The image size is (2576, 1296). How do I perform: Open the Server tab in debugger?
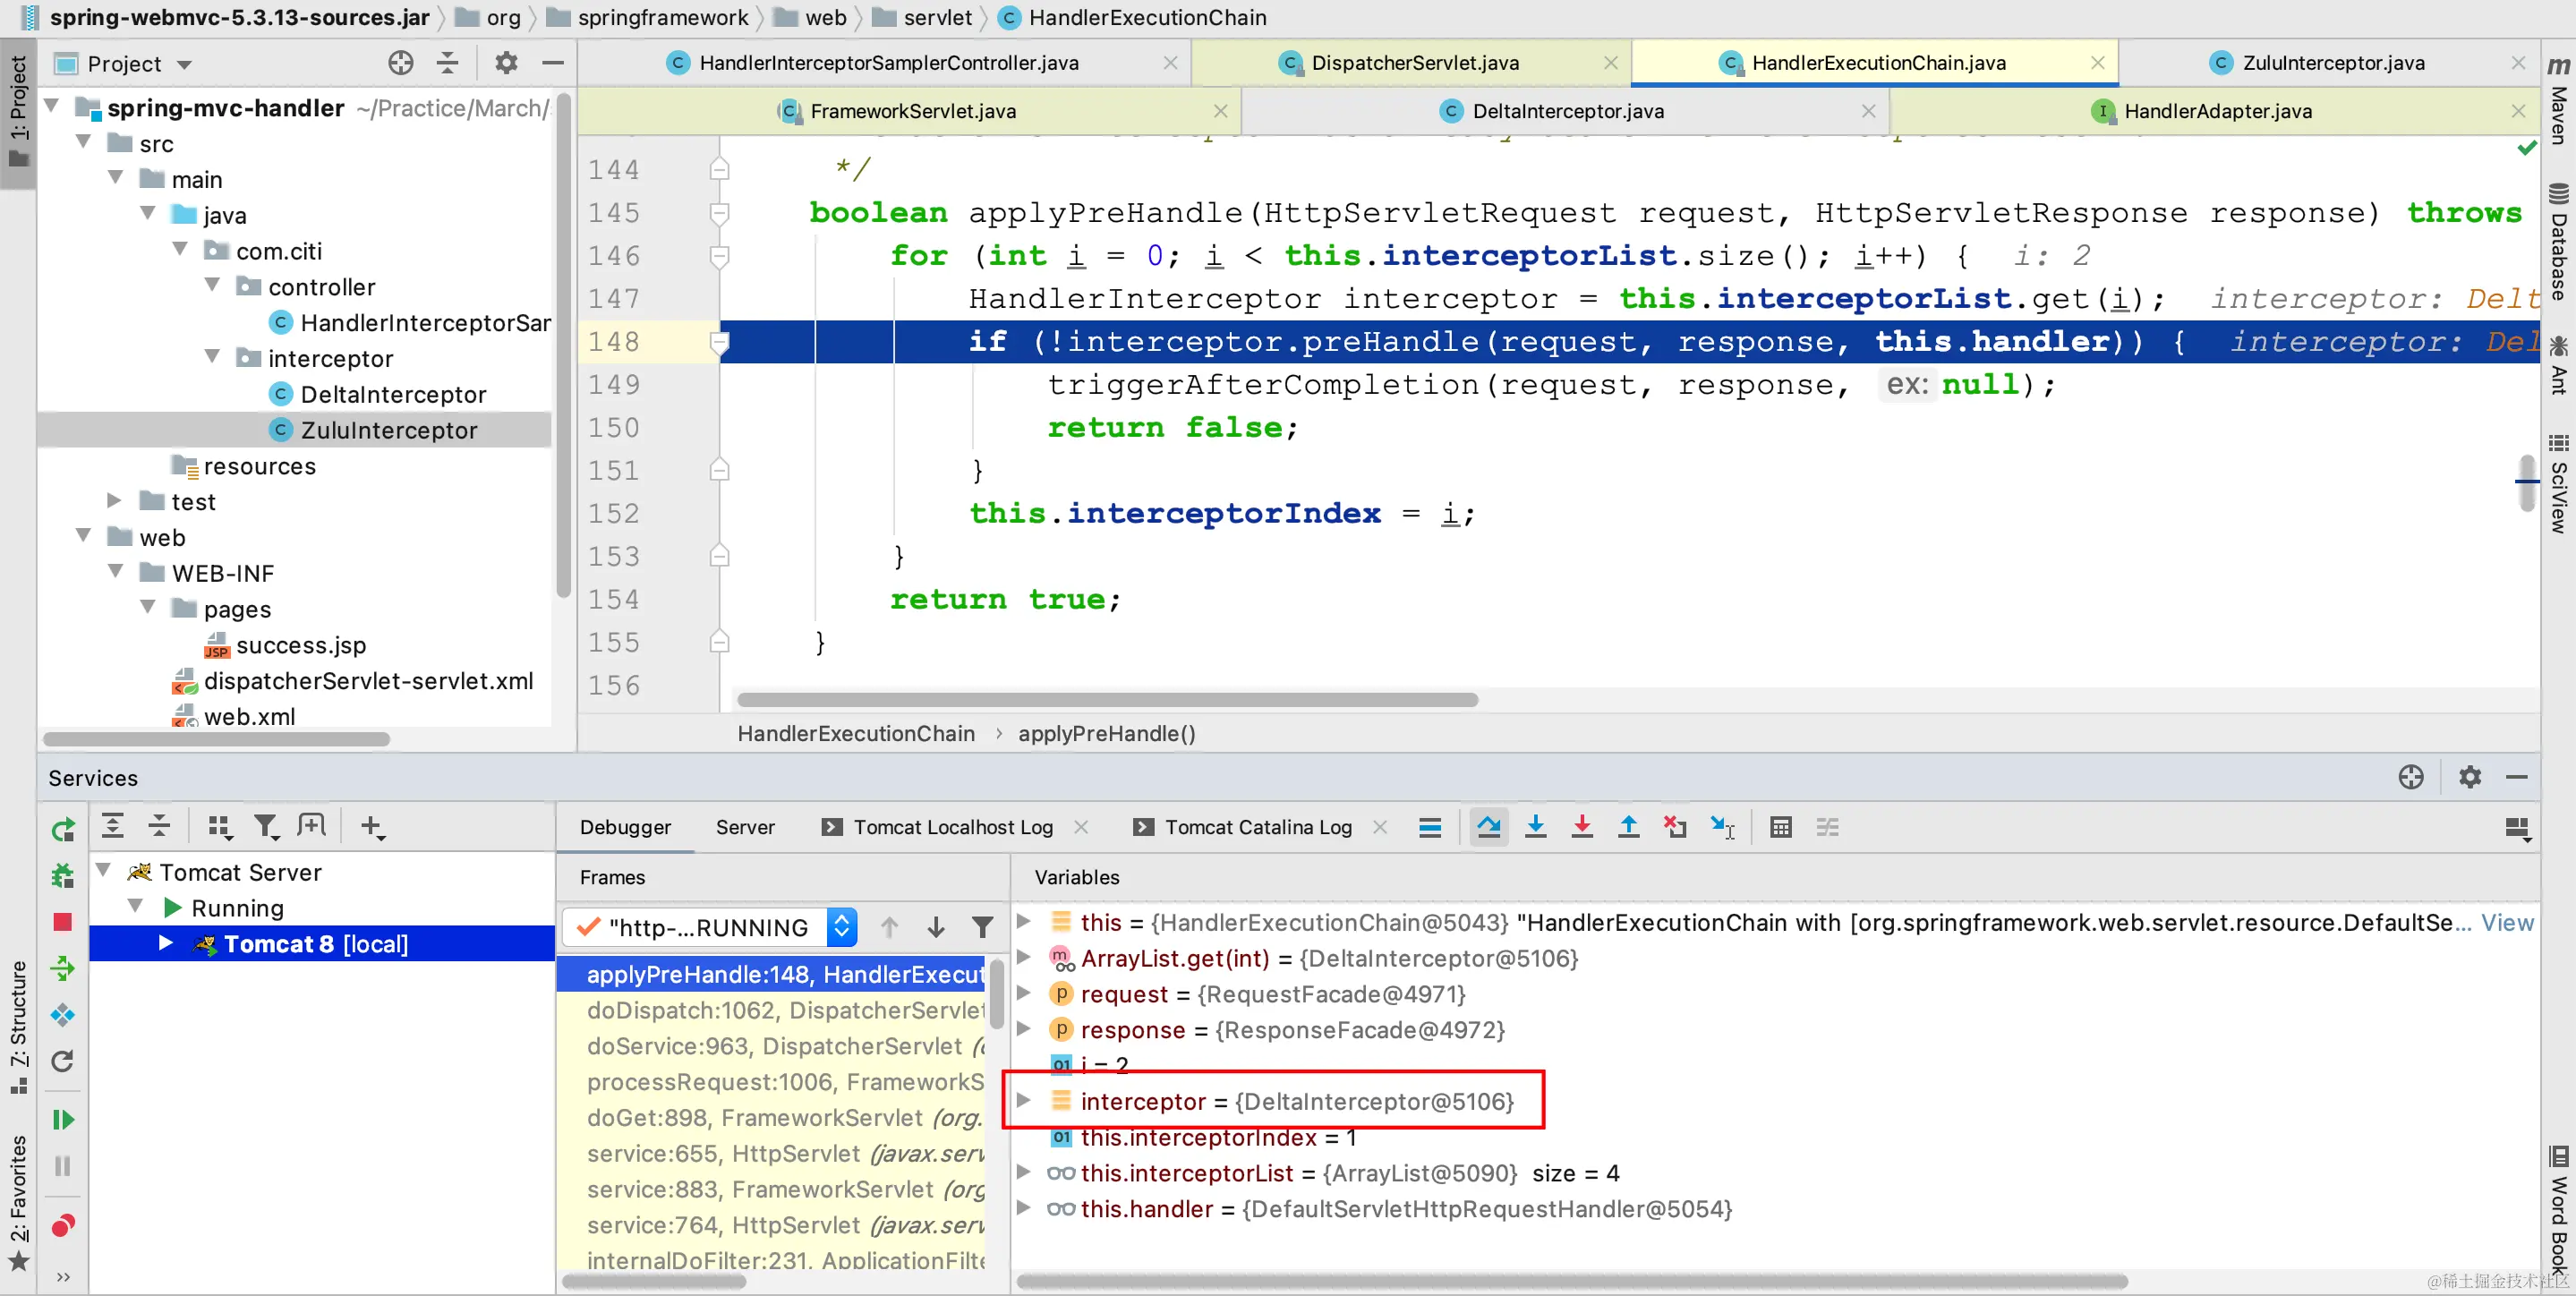click(x=745, y=827)
